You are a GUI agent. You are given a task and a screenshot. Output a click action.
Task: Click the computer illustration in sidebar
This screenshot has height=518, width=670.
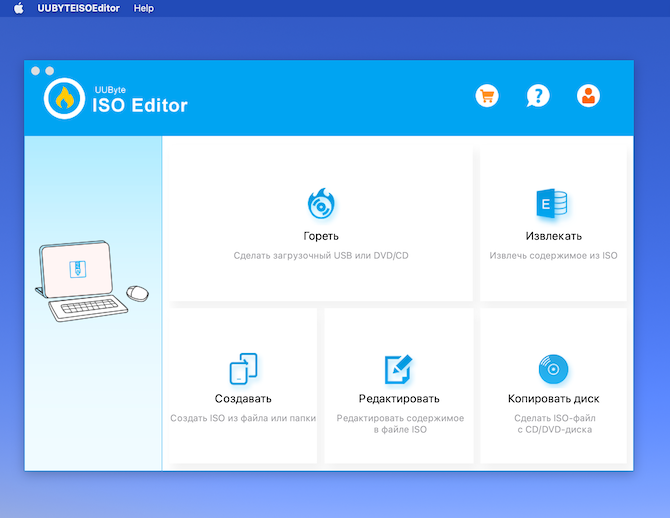(x=92, y=280)
